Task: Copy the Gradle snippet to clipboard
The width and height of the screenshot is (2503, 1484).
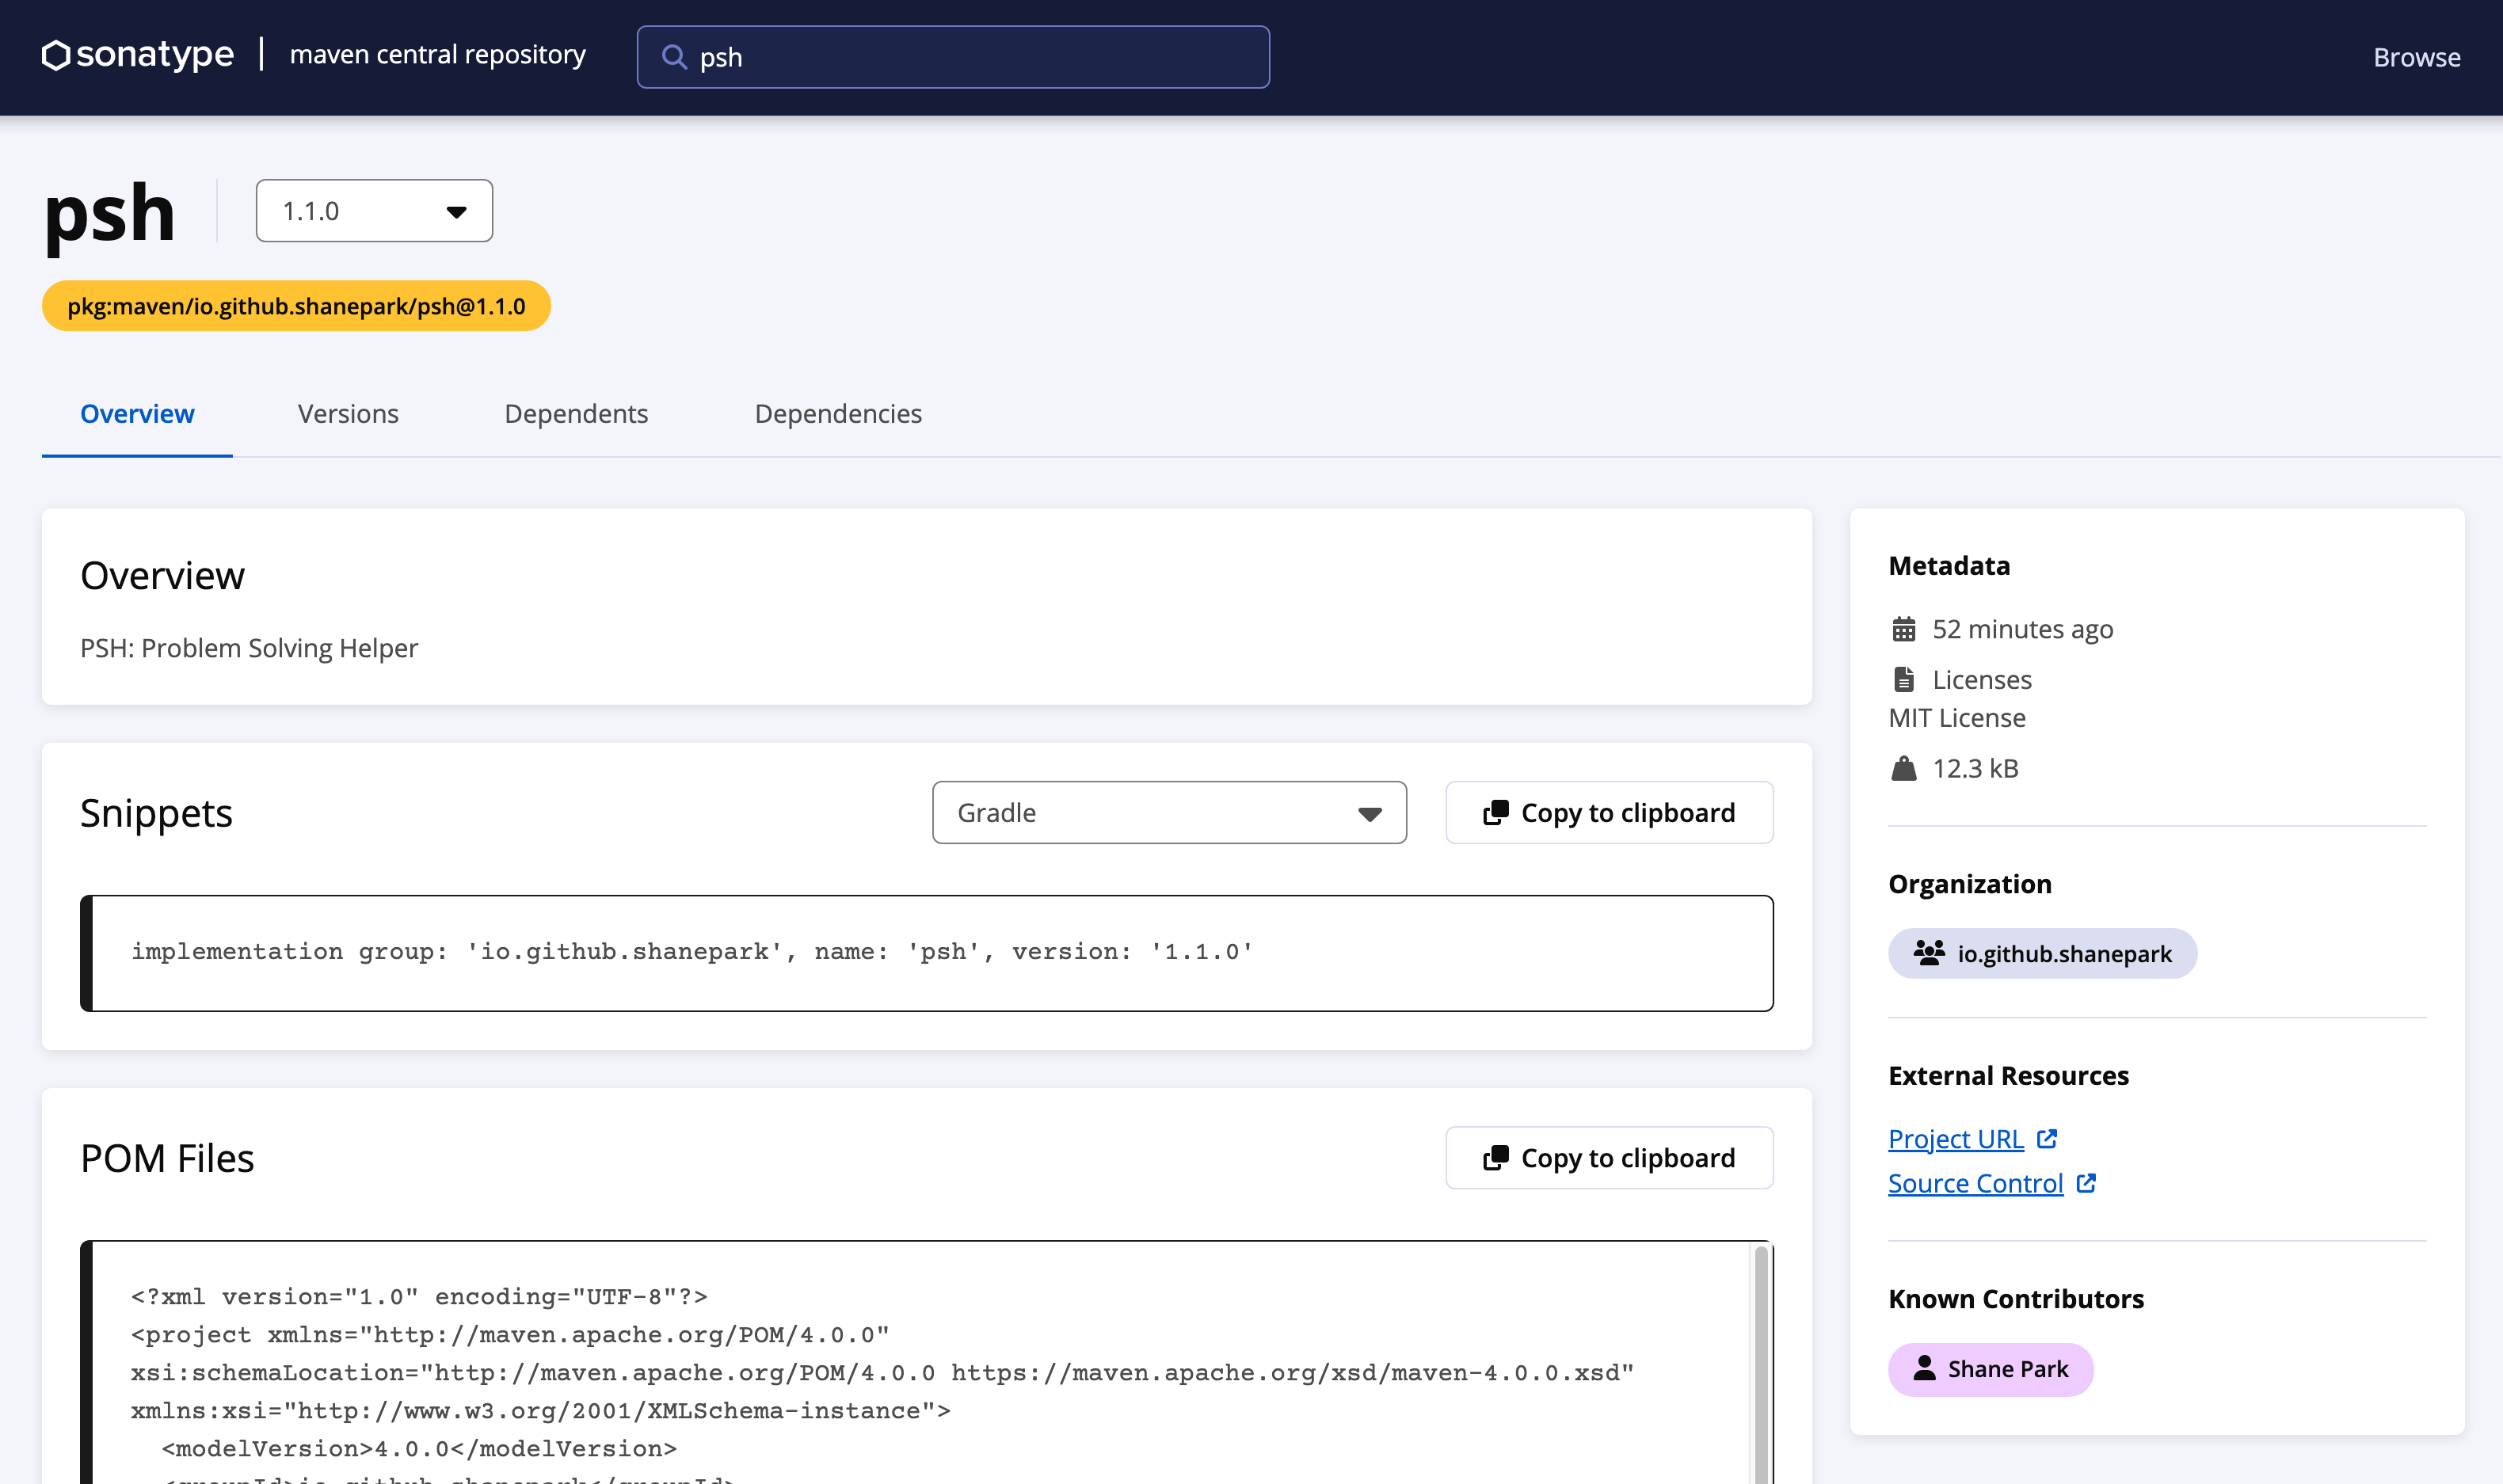Action: [1609, 813]
